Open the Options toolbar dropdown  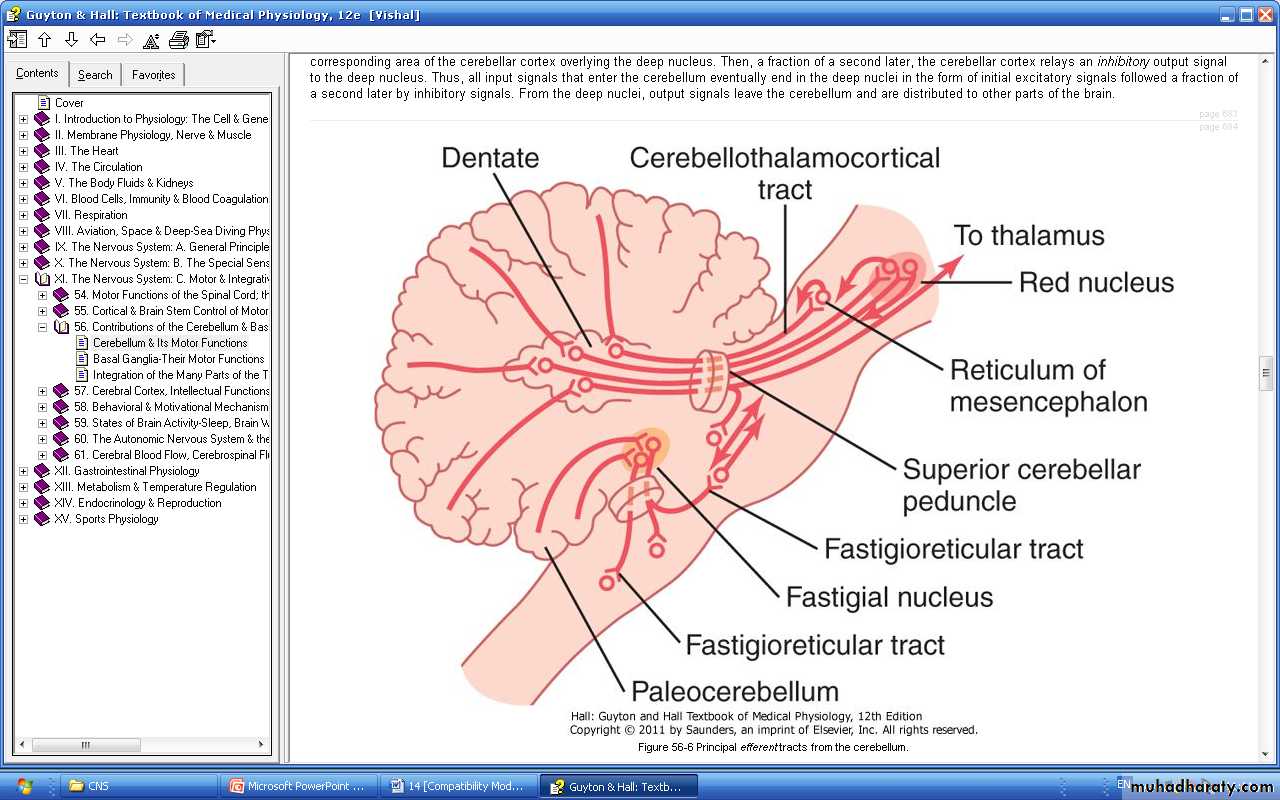[206, 40]
